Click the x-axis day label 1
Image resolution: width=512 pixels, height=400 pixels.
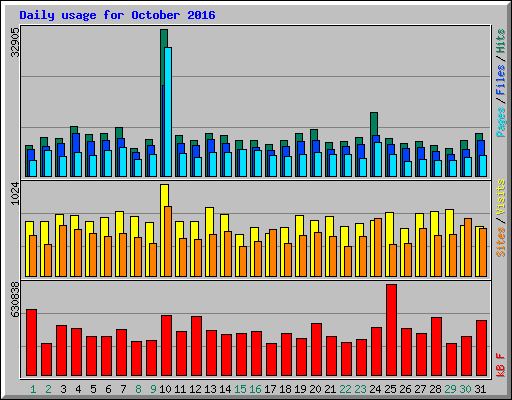point(33,389)
